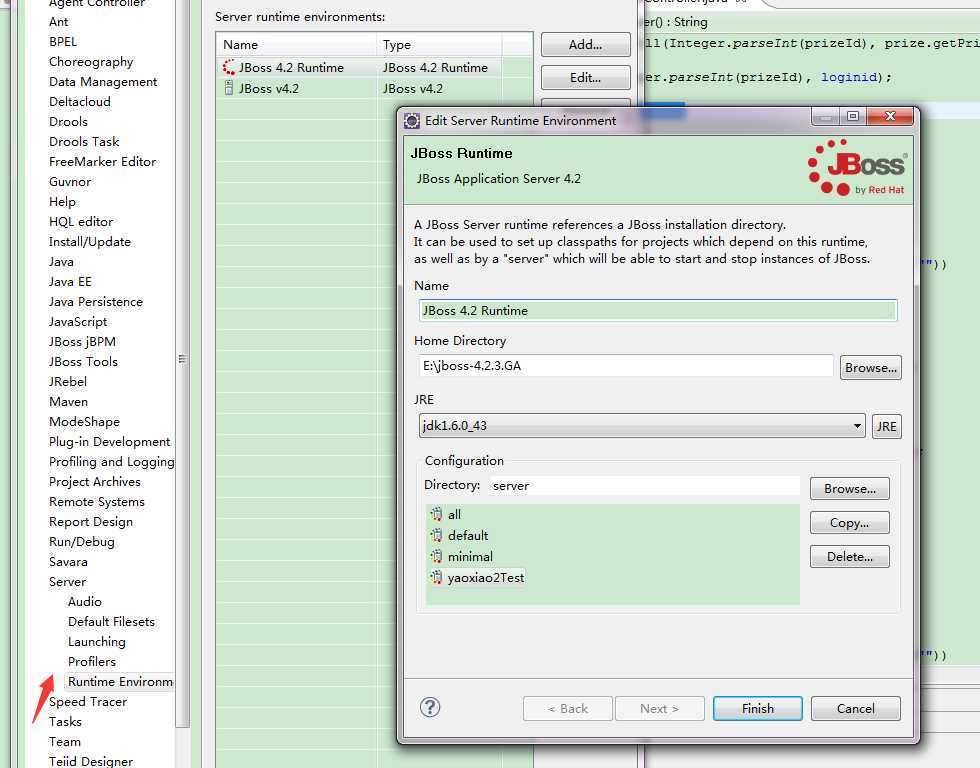This screenshot has width=980, height=768.
Task: Select Deltacloud in preferences tree
Action: 79,101
